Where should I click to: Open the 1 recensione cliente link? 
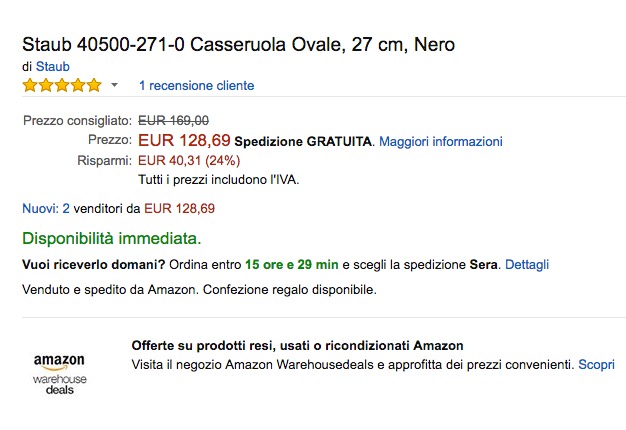(x=196, y=85)
